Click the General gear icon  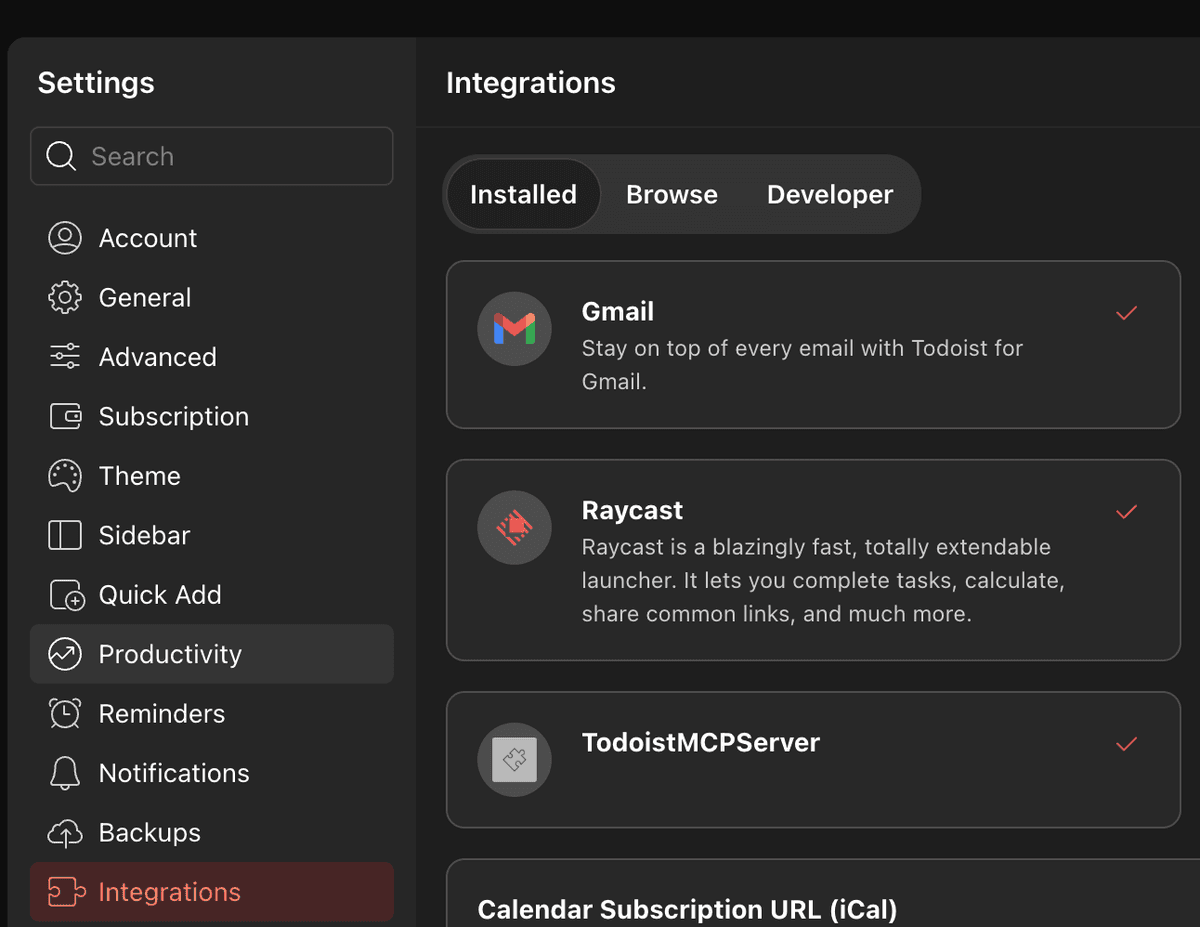pyautogui.click(x=65, y=297)
